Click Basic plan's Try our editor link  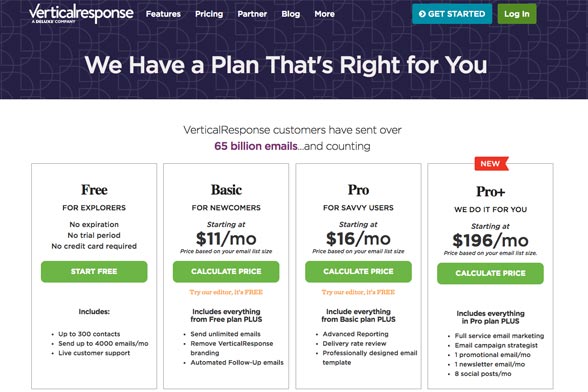226,292
